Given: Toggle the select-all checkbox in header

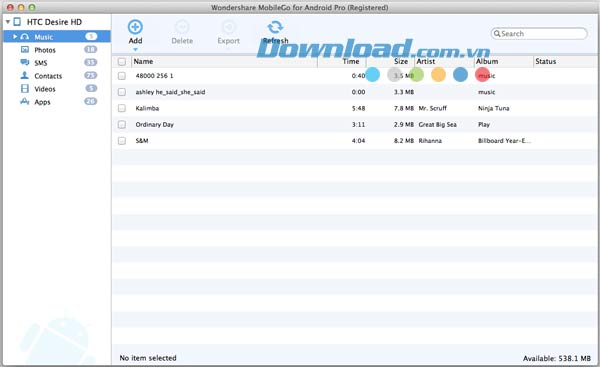Looking at the screenshot, I should 122,62.
